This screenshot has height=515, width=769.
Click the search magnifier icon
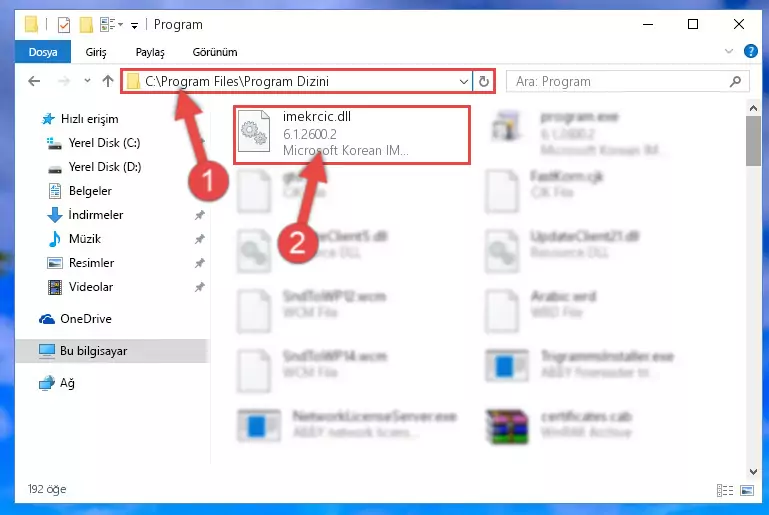(735, 81)
